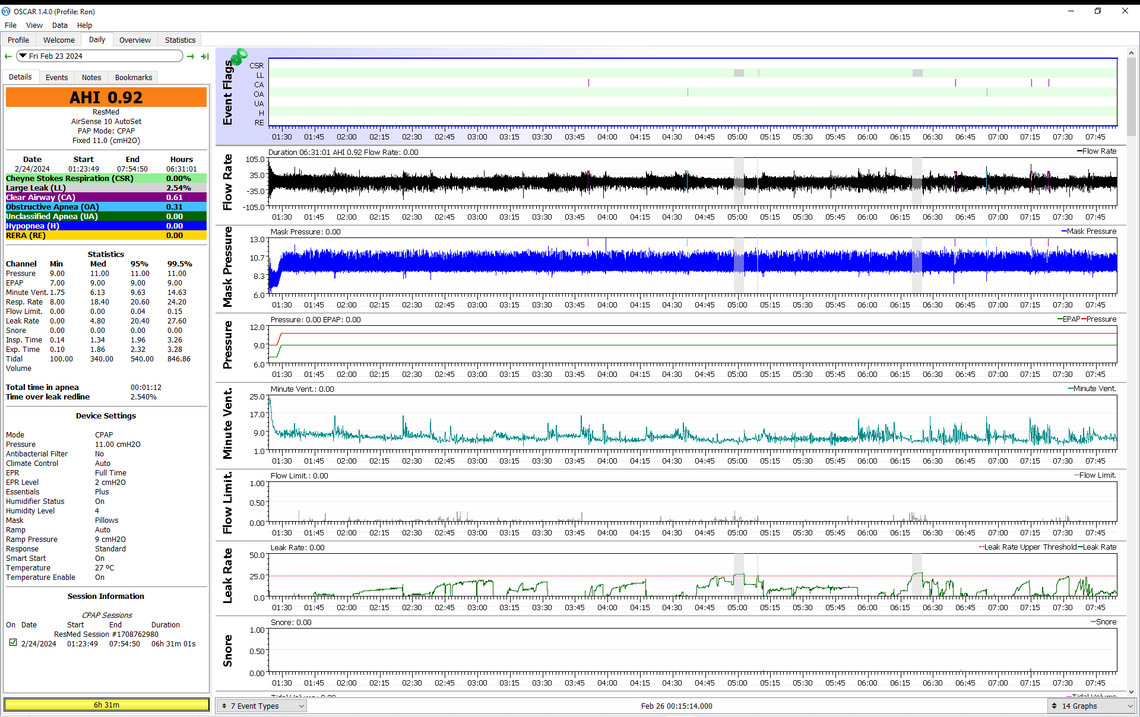Click the 'Minute Vent.' row in Statistics table
The image size is (1140, 717).
[106, 292]
